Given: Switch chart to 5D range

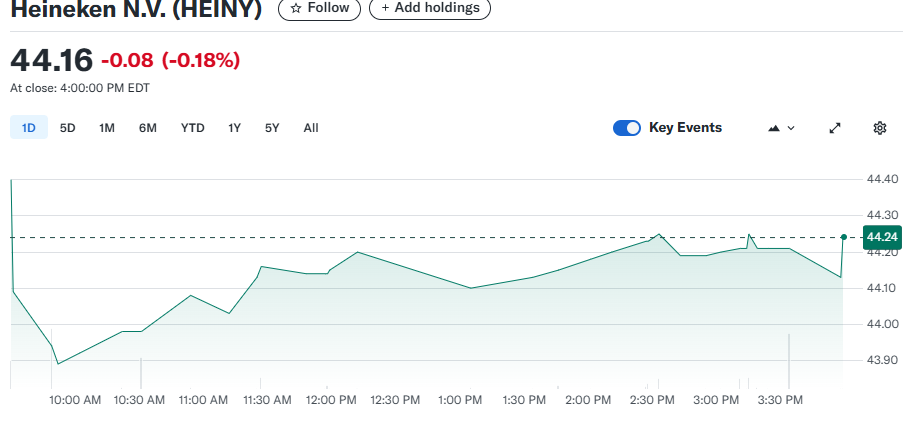Looking at the screenshot, I should [68, 128].
